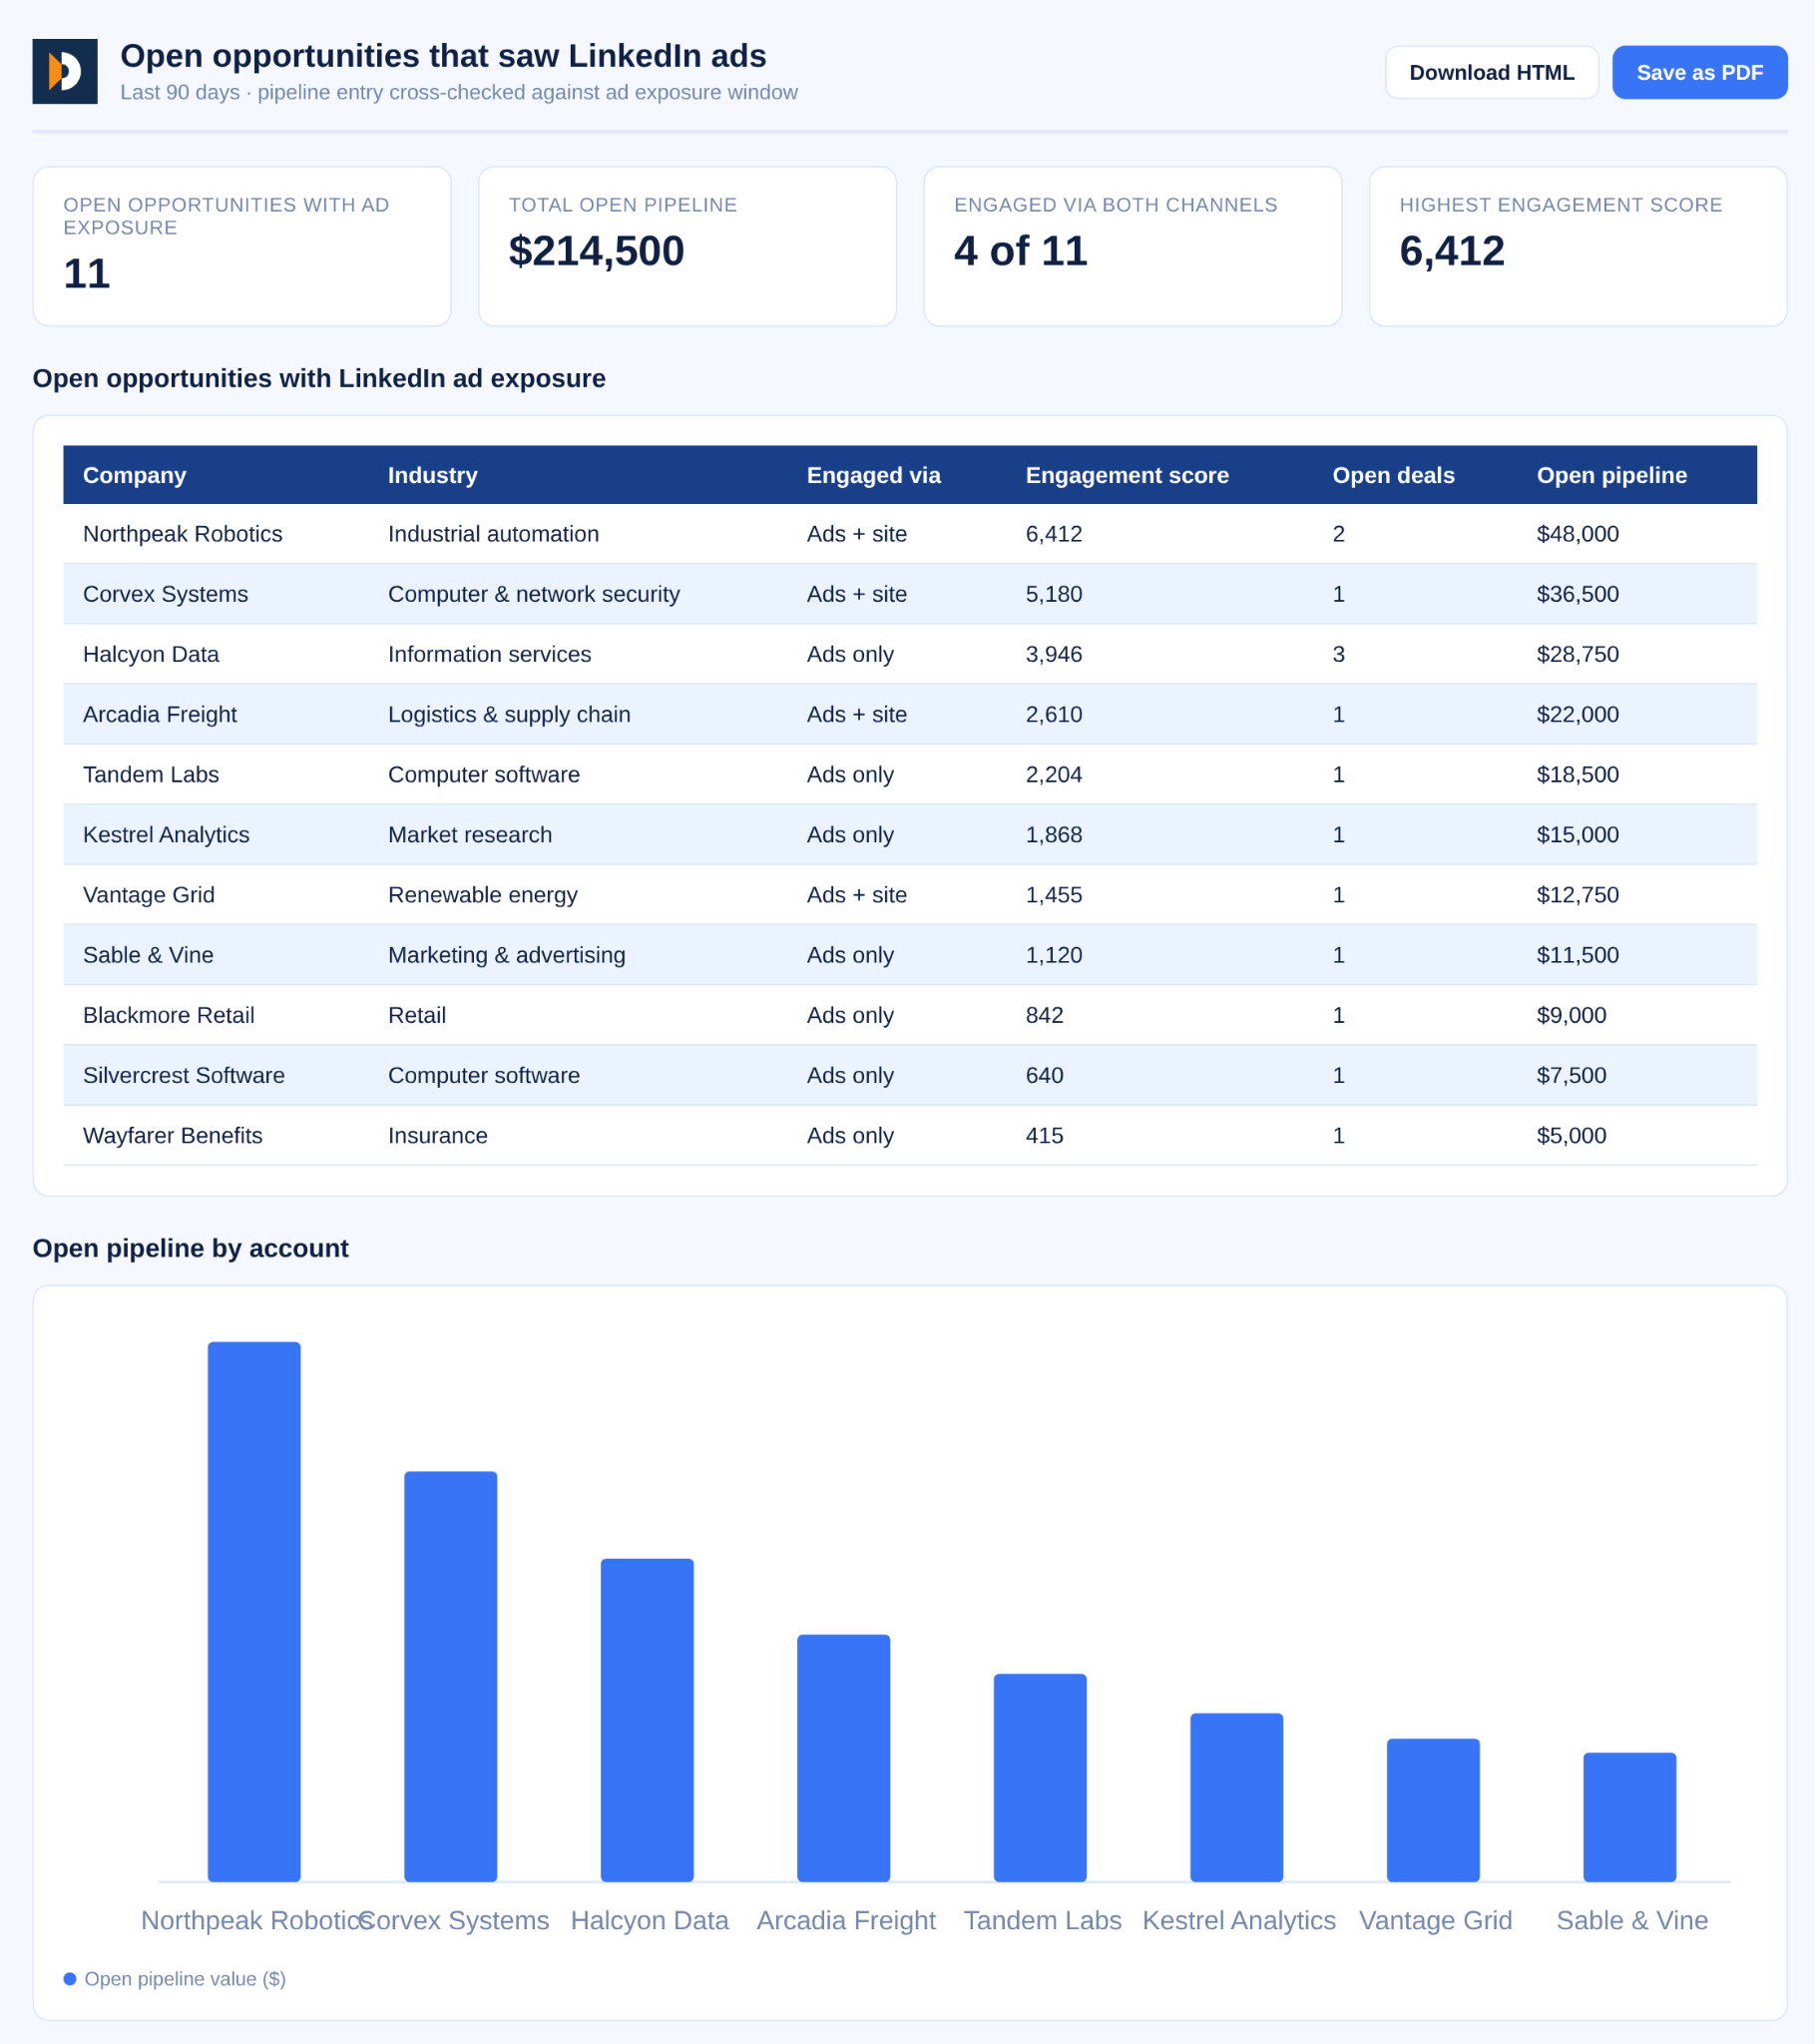This screenshot has height=2044, width=1815.
Task: Click the Highest Engagement Score card
Action: click(x=1577, y=246)
